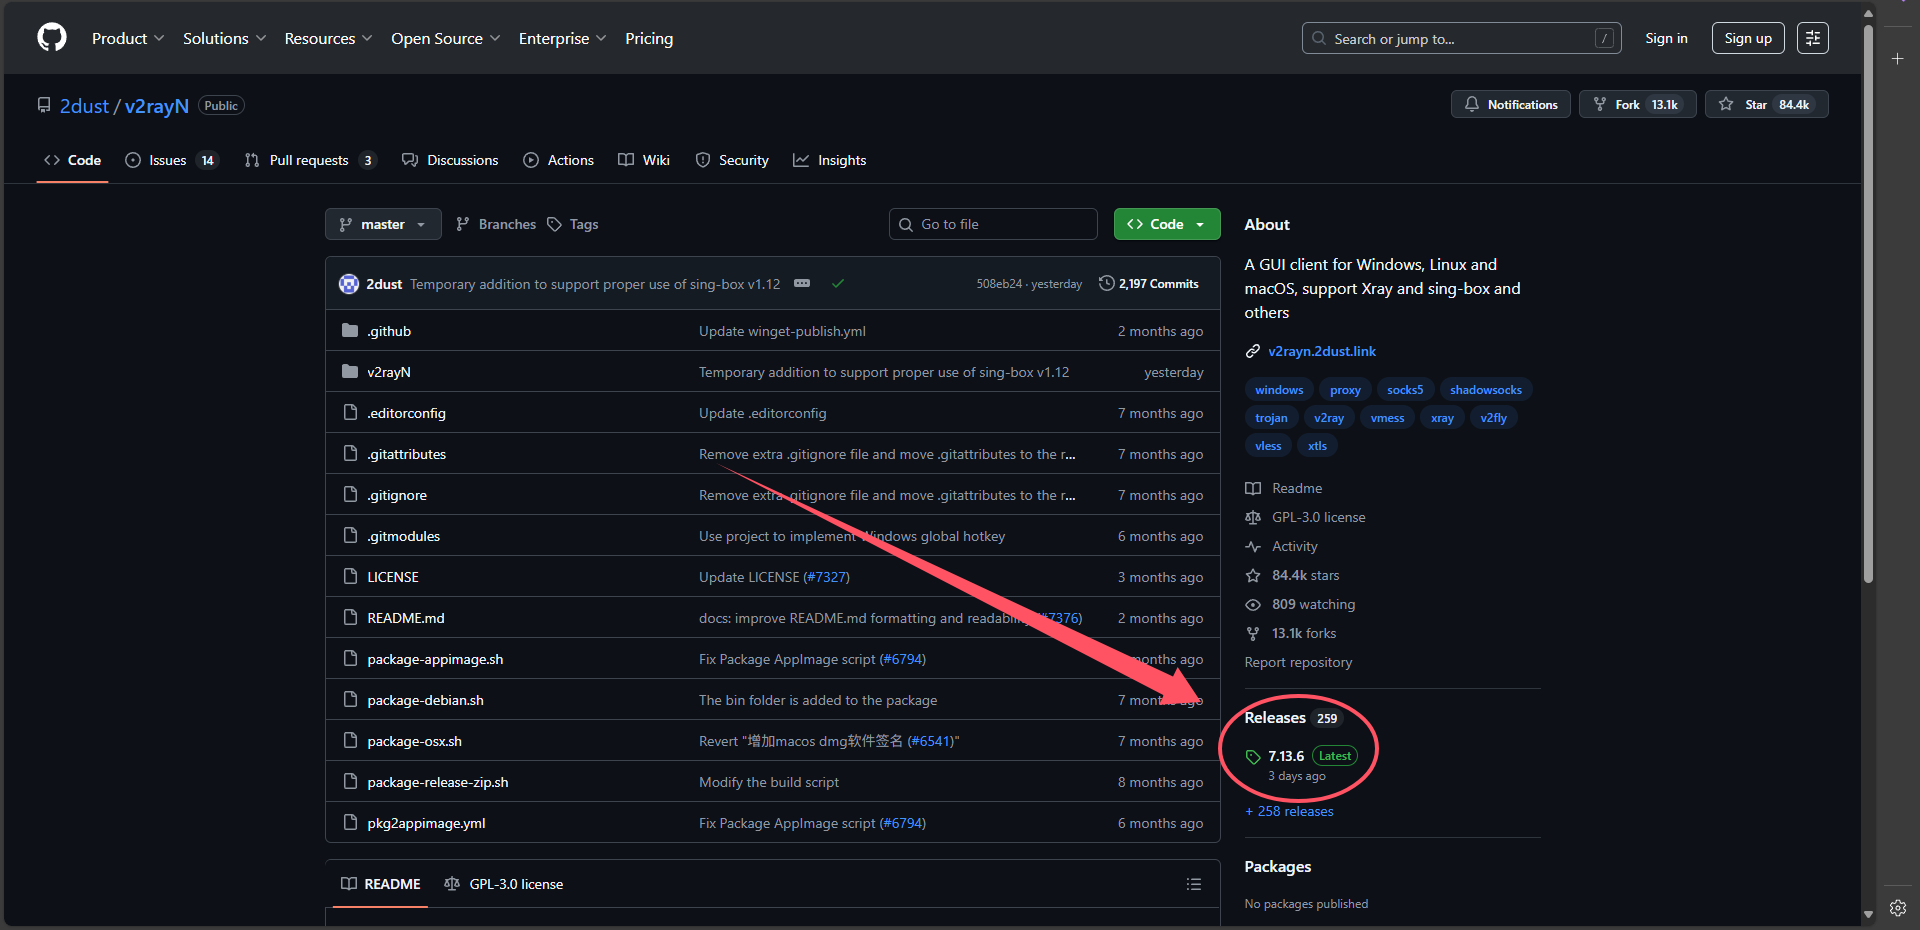
Task: View Branches list
Action: click(x=496, y=224)
